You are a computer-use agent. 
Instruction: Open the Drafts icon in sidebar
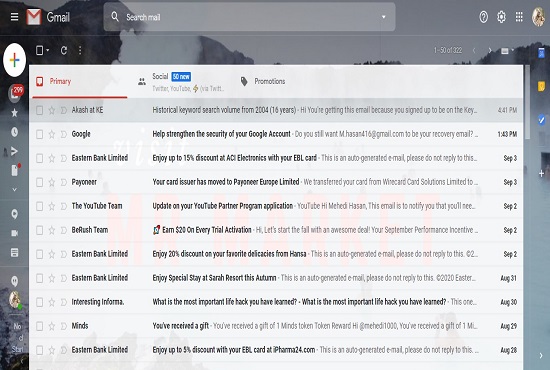tap(14, 170)
